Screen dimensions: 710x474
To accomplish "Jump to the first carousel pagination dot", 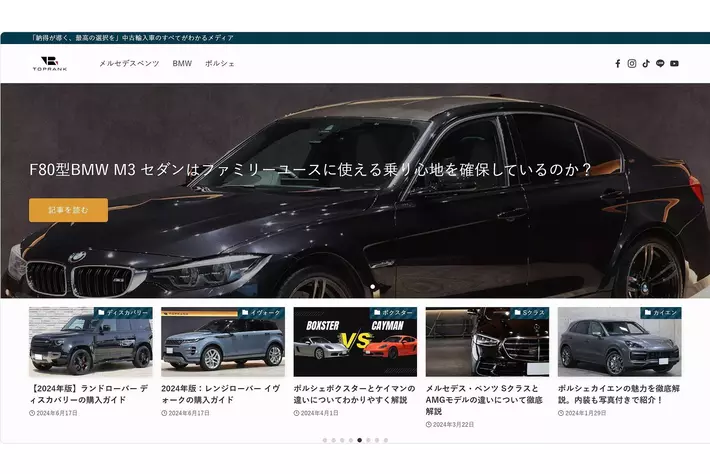I will point(324,440).
